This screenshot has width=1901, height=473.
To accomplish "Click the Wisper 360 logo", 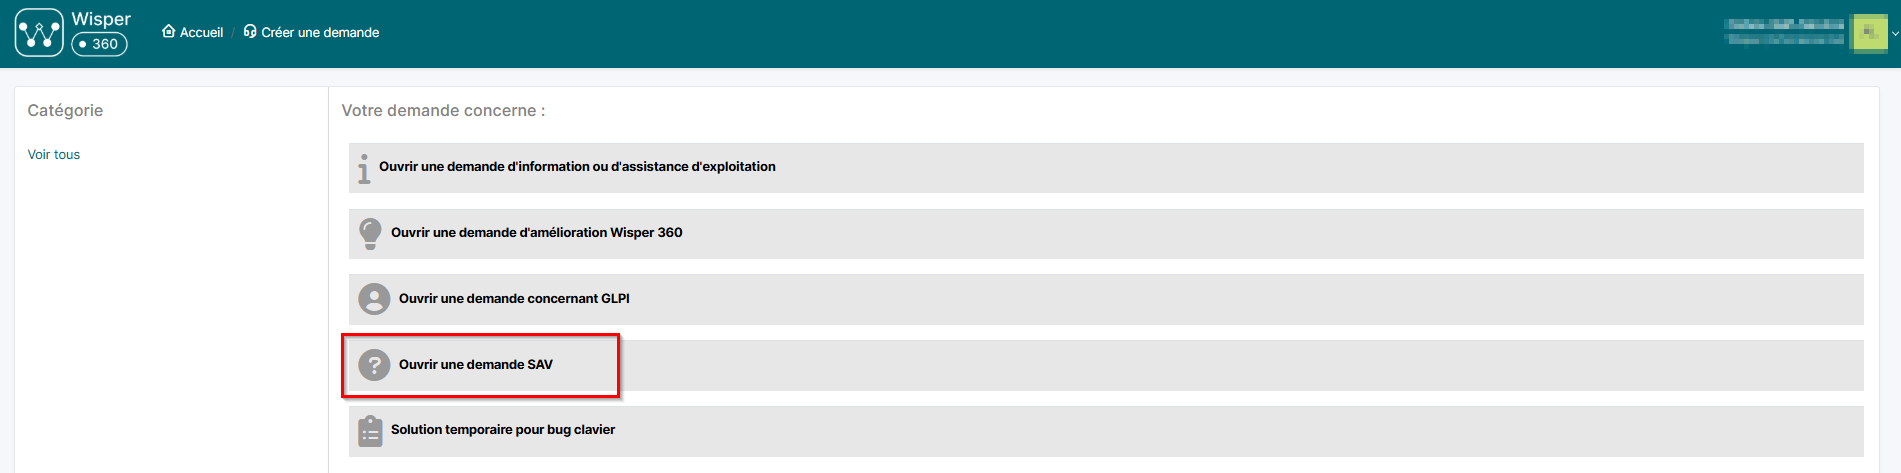I will click(73, 33).
